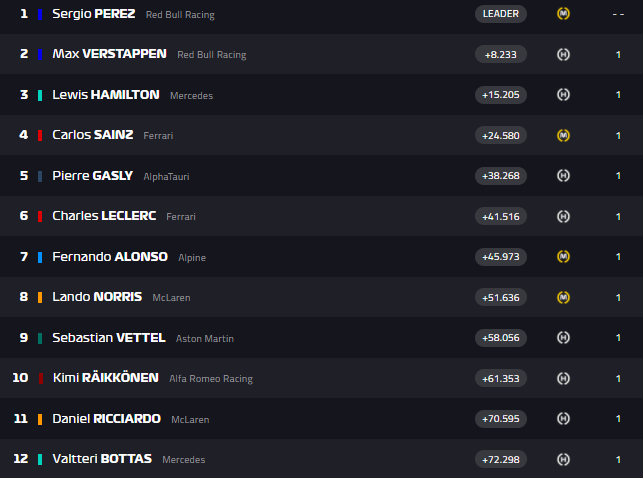Click Sergio Perez's medium tyre icon

tap(564, 14)
